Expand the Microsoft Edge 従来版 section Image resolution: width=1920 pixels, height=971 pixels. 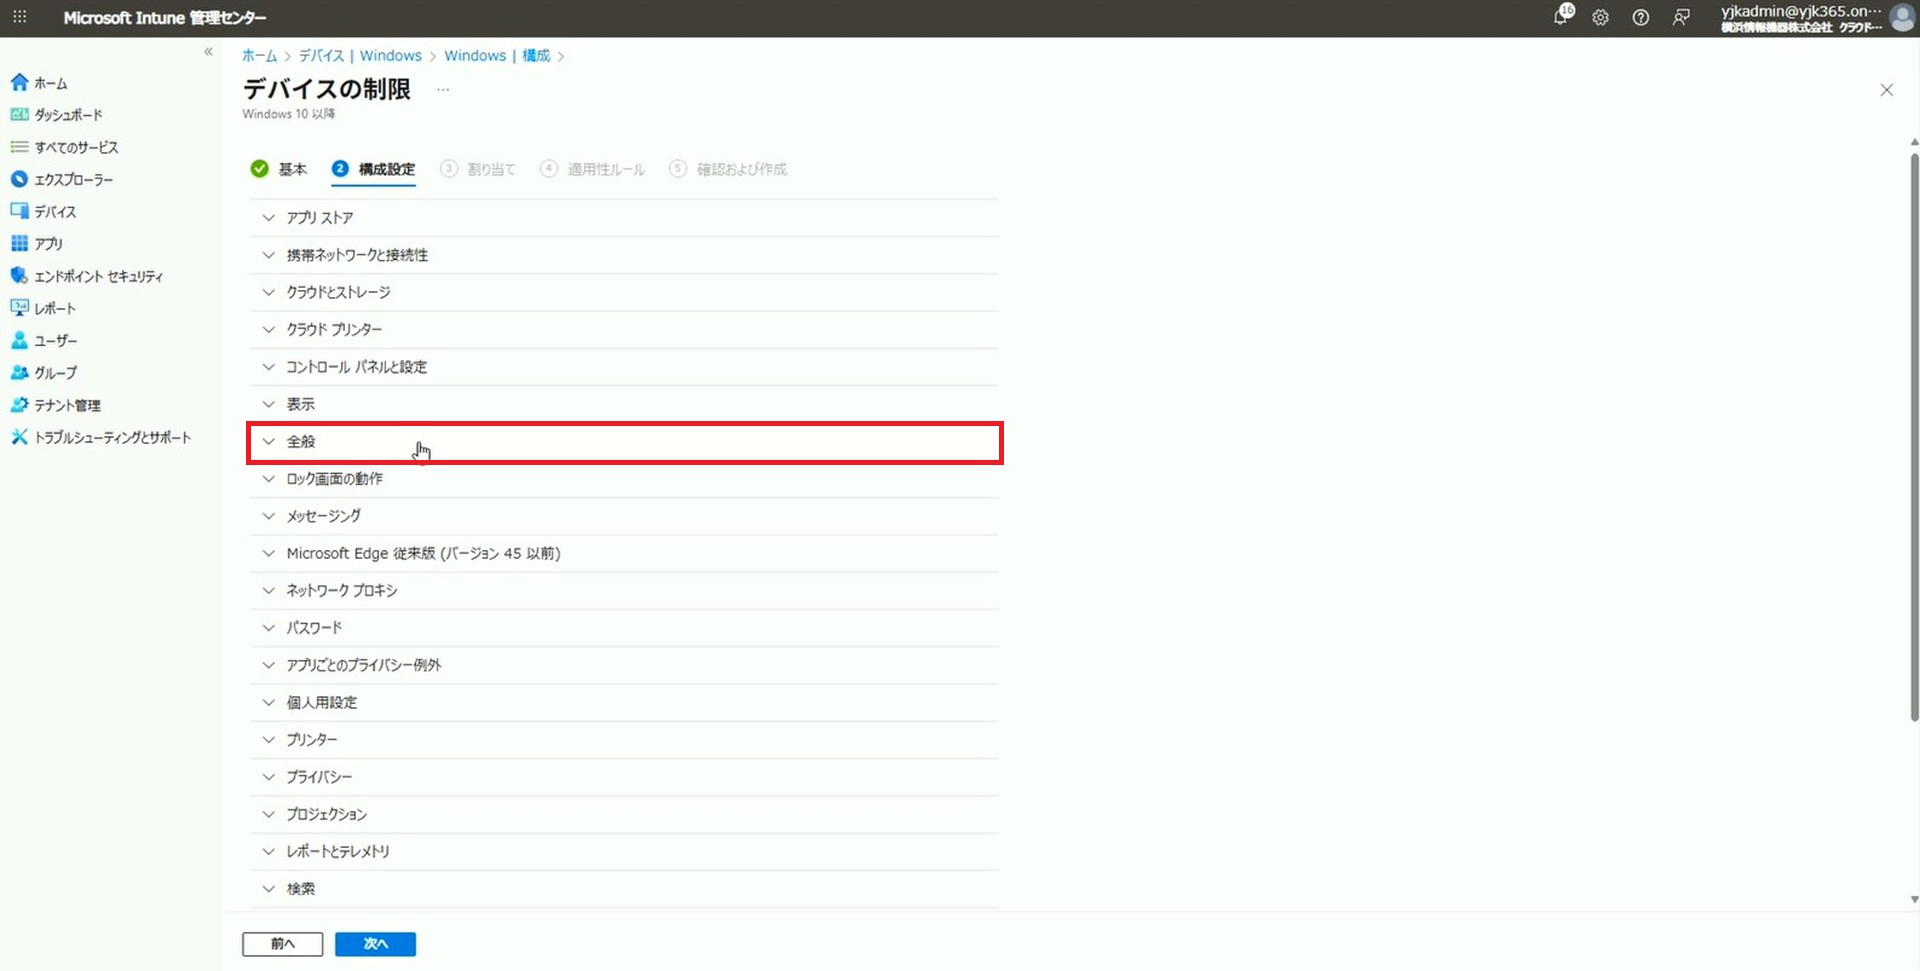click(423, 554)
